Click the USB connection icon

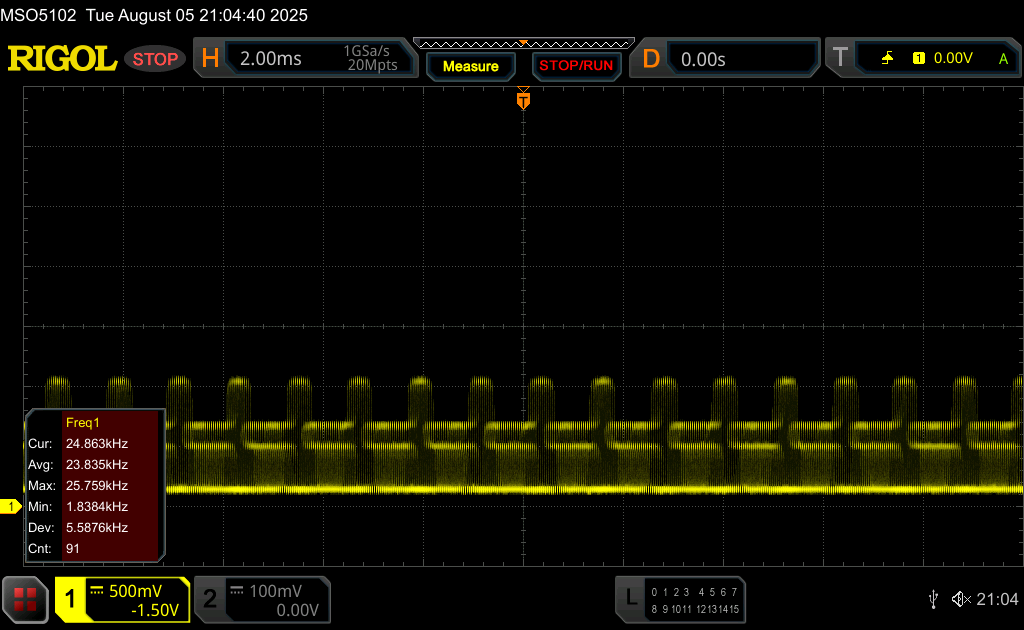(x=933, y=599)
